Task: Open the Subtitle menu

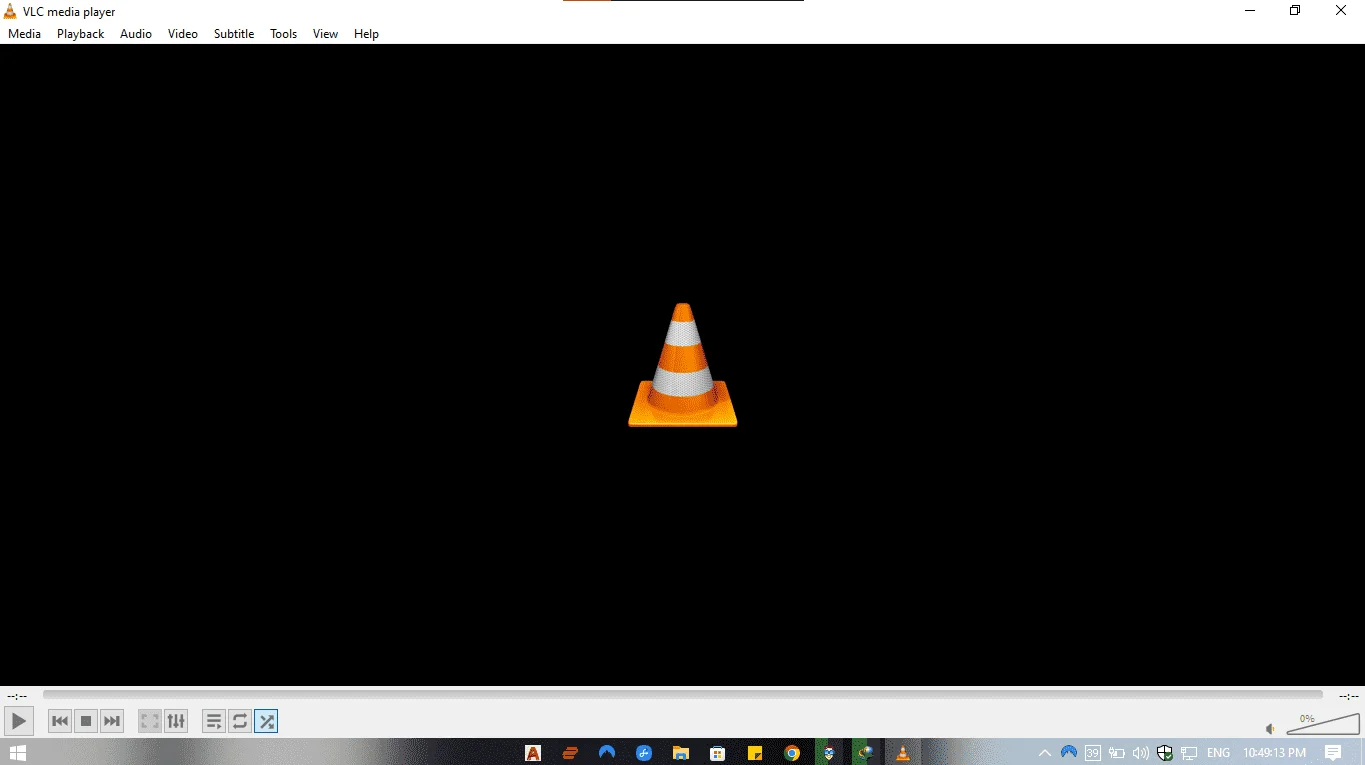Action: 234,34
